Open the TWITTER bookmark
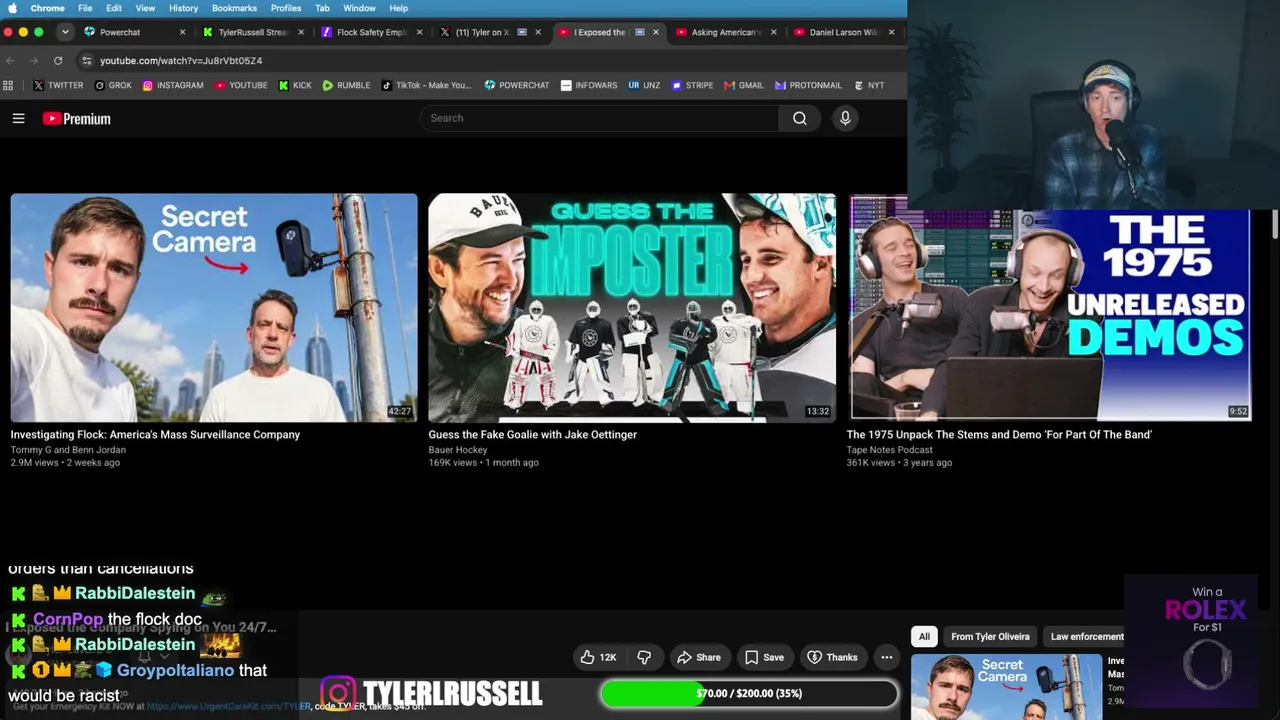Image resolution: width=1280 pixels, height=720 pixels. [x=58, y=85]
